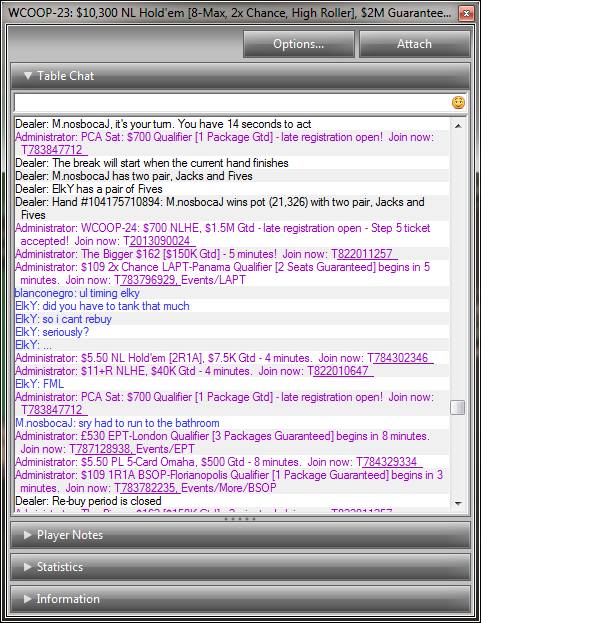Click 'M.nosbocaJ has two pair' dealer line
The image size is (600, 623).
[x=134, y=176]
